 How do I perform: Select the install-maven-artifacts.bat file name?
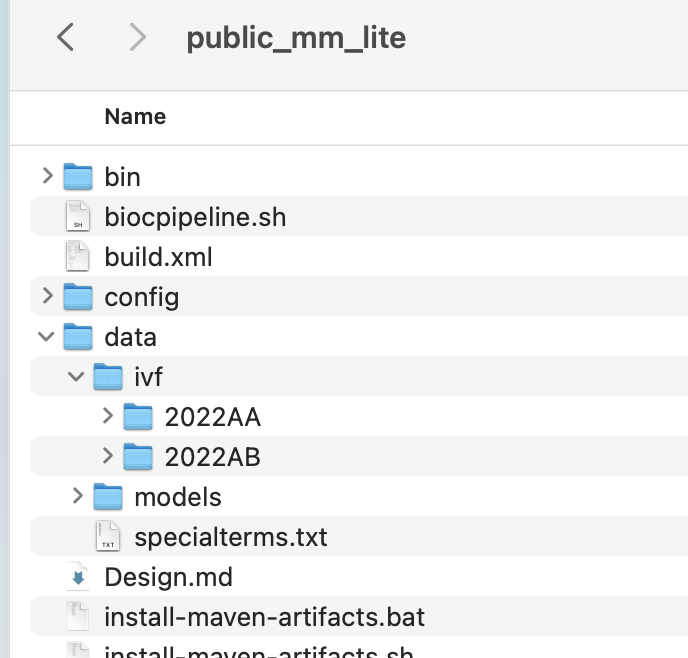(265, 617)
